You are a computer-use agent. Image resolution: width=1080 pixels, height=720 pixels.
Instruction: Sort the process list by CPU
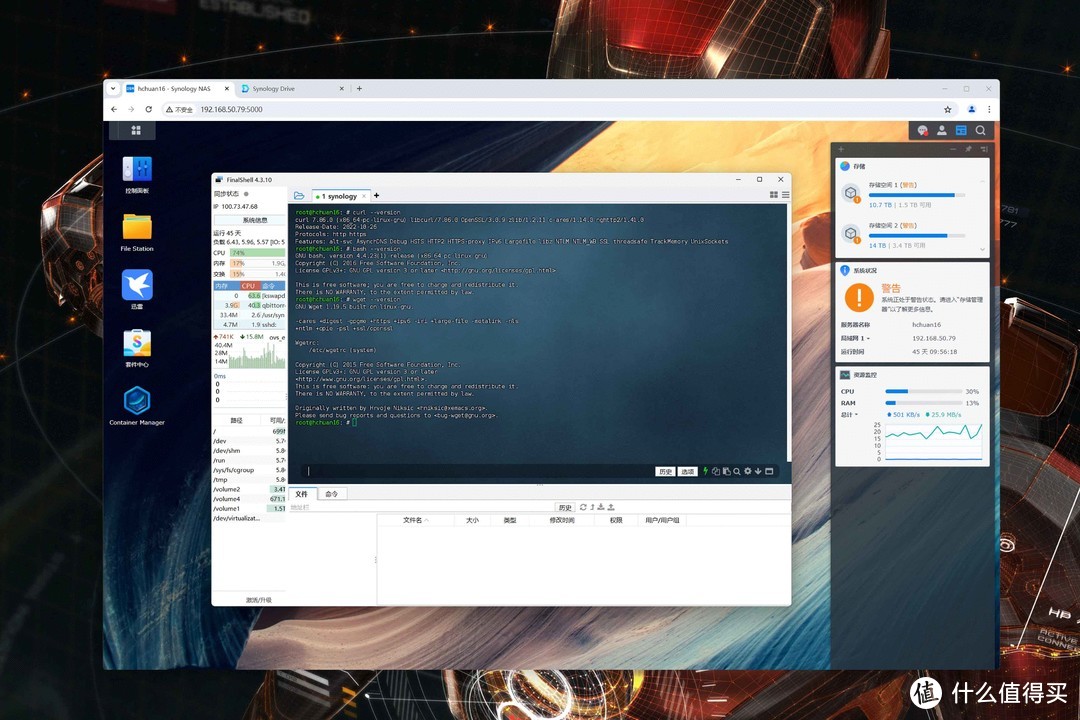[248, 286]
